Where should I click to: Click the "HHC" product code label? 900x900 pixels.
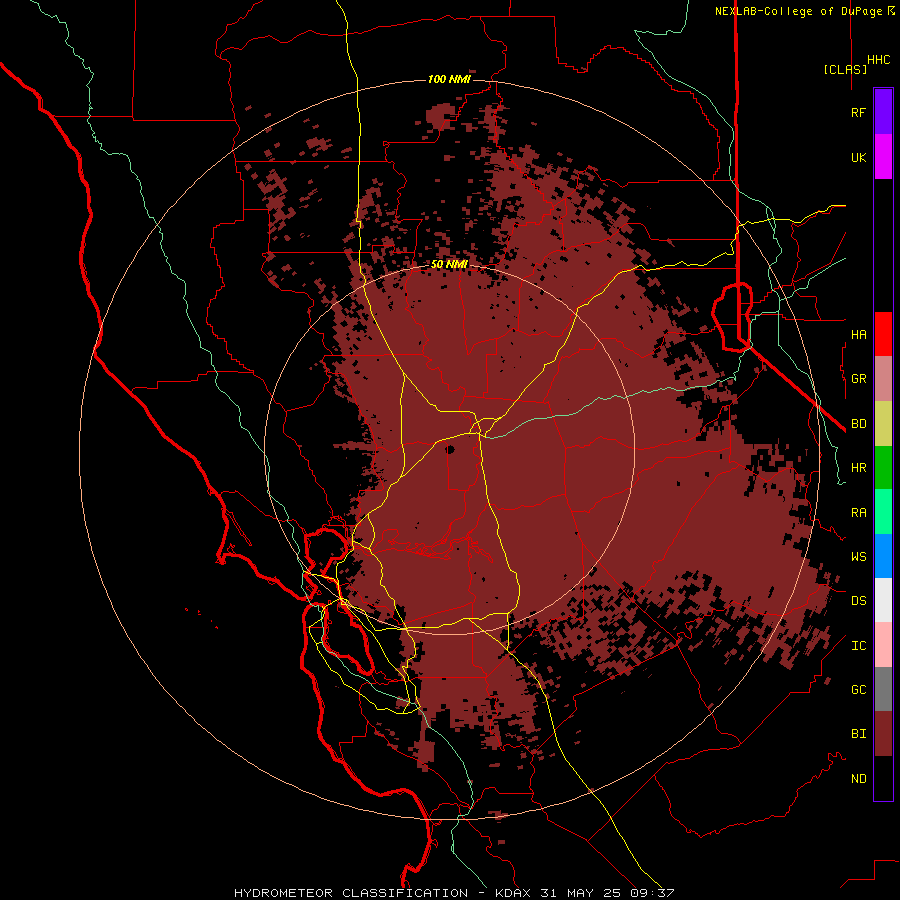coord(878,60)
